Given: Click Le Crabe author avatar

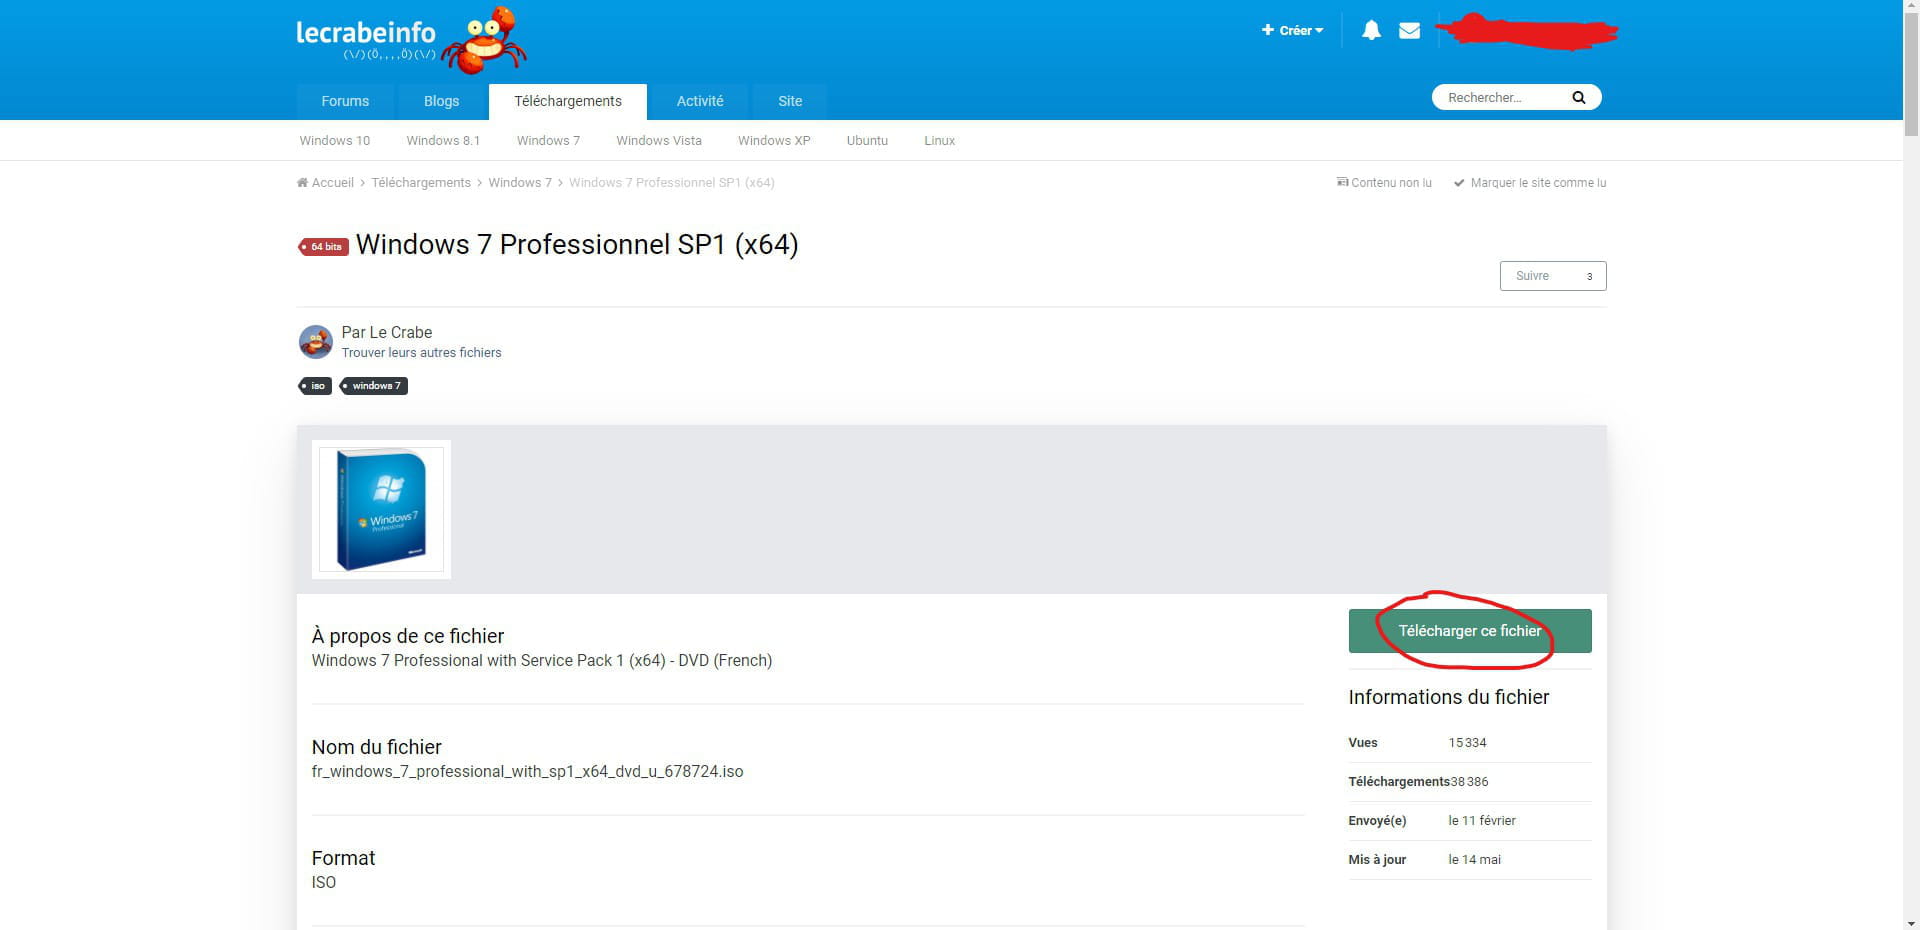Looking at the screenshot, I should pyautogui.click(x=316, y=341).
